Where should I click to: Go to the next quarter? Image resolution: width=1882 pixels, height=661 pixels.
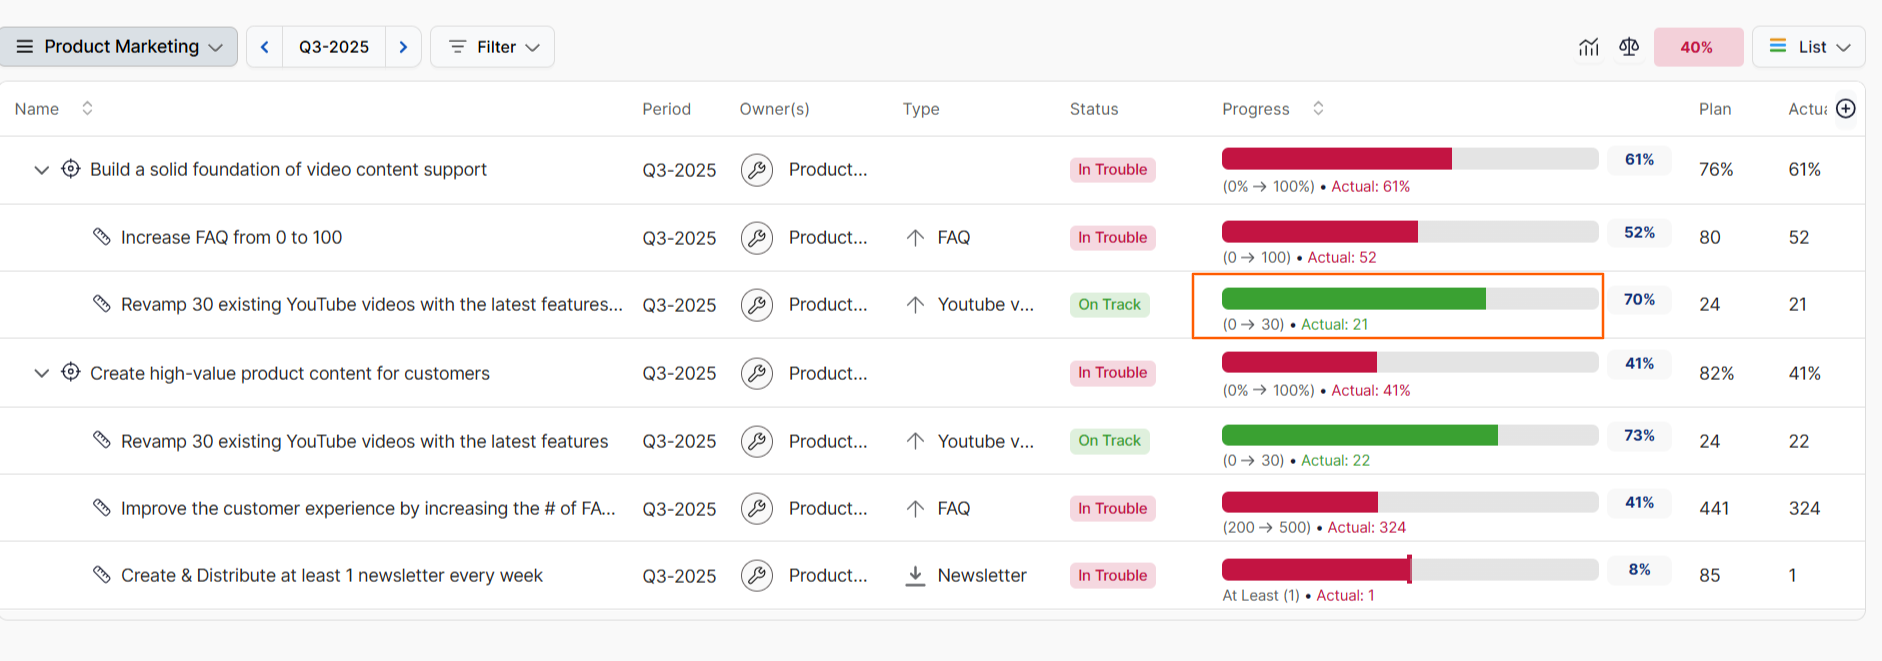click(x=403, y=47)
